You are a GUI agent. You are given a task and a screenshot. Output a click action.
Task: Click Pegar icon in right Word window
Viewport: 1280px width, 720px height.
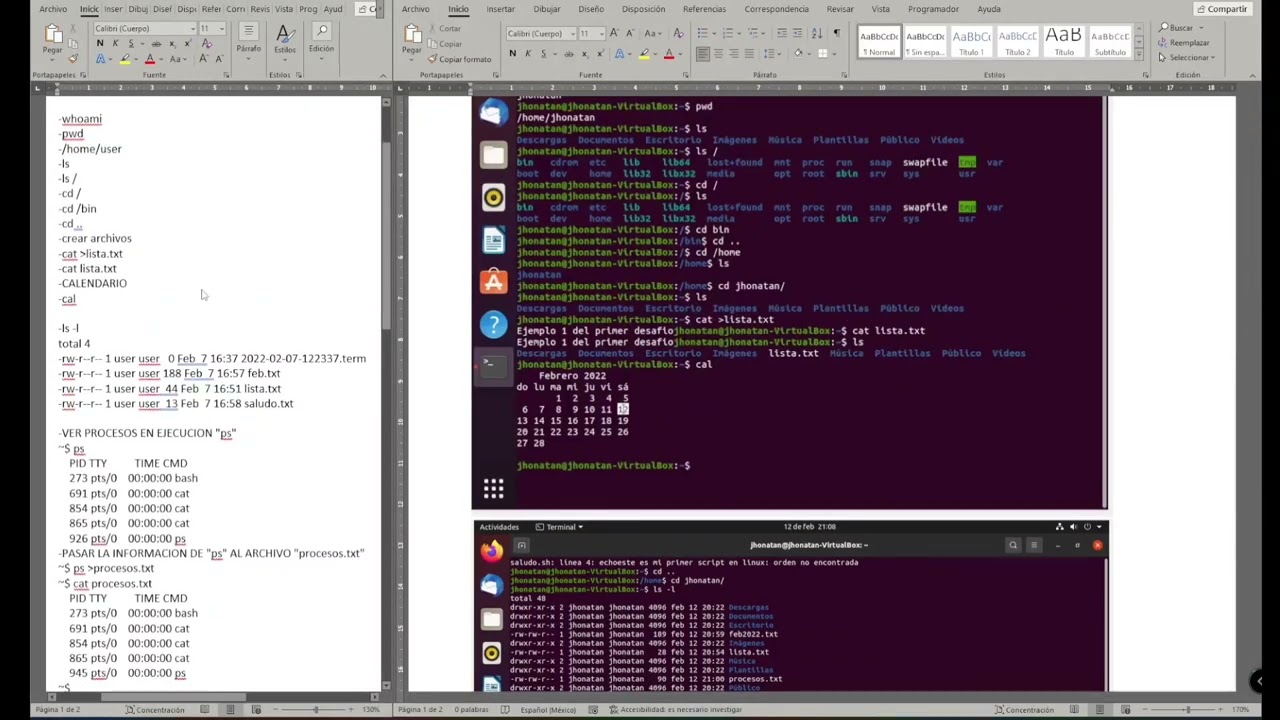point(412,31)
